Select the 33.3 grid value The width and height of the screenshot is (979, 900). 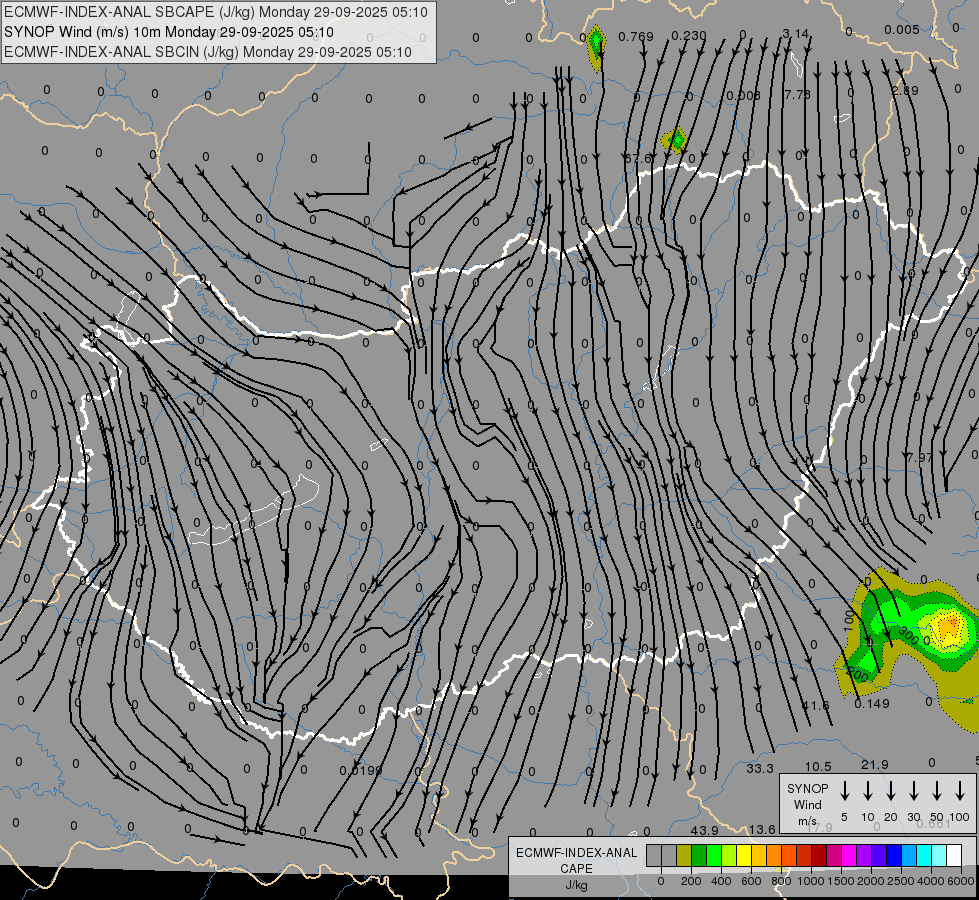point(760,769)
